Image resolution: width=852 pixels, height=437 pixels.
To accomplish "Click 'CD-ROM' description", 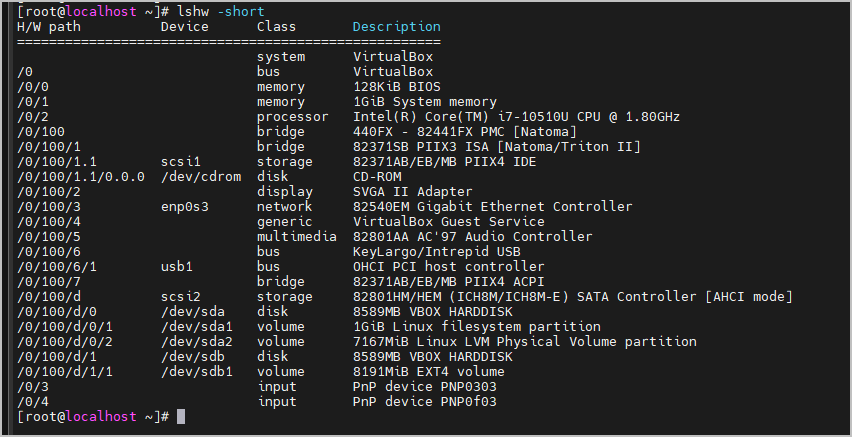I will (x=377, y=177).
